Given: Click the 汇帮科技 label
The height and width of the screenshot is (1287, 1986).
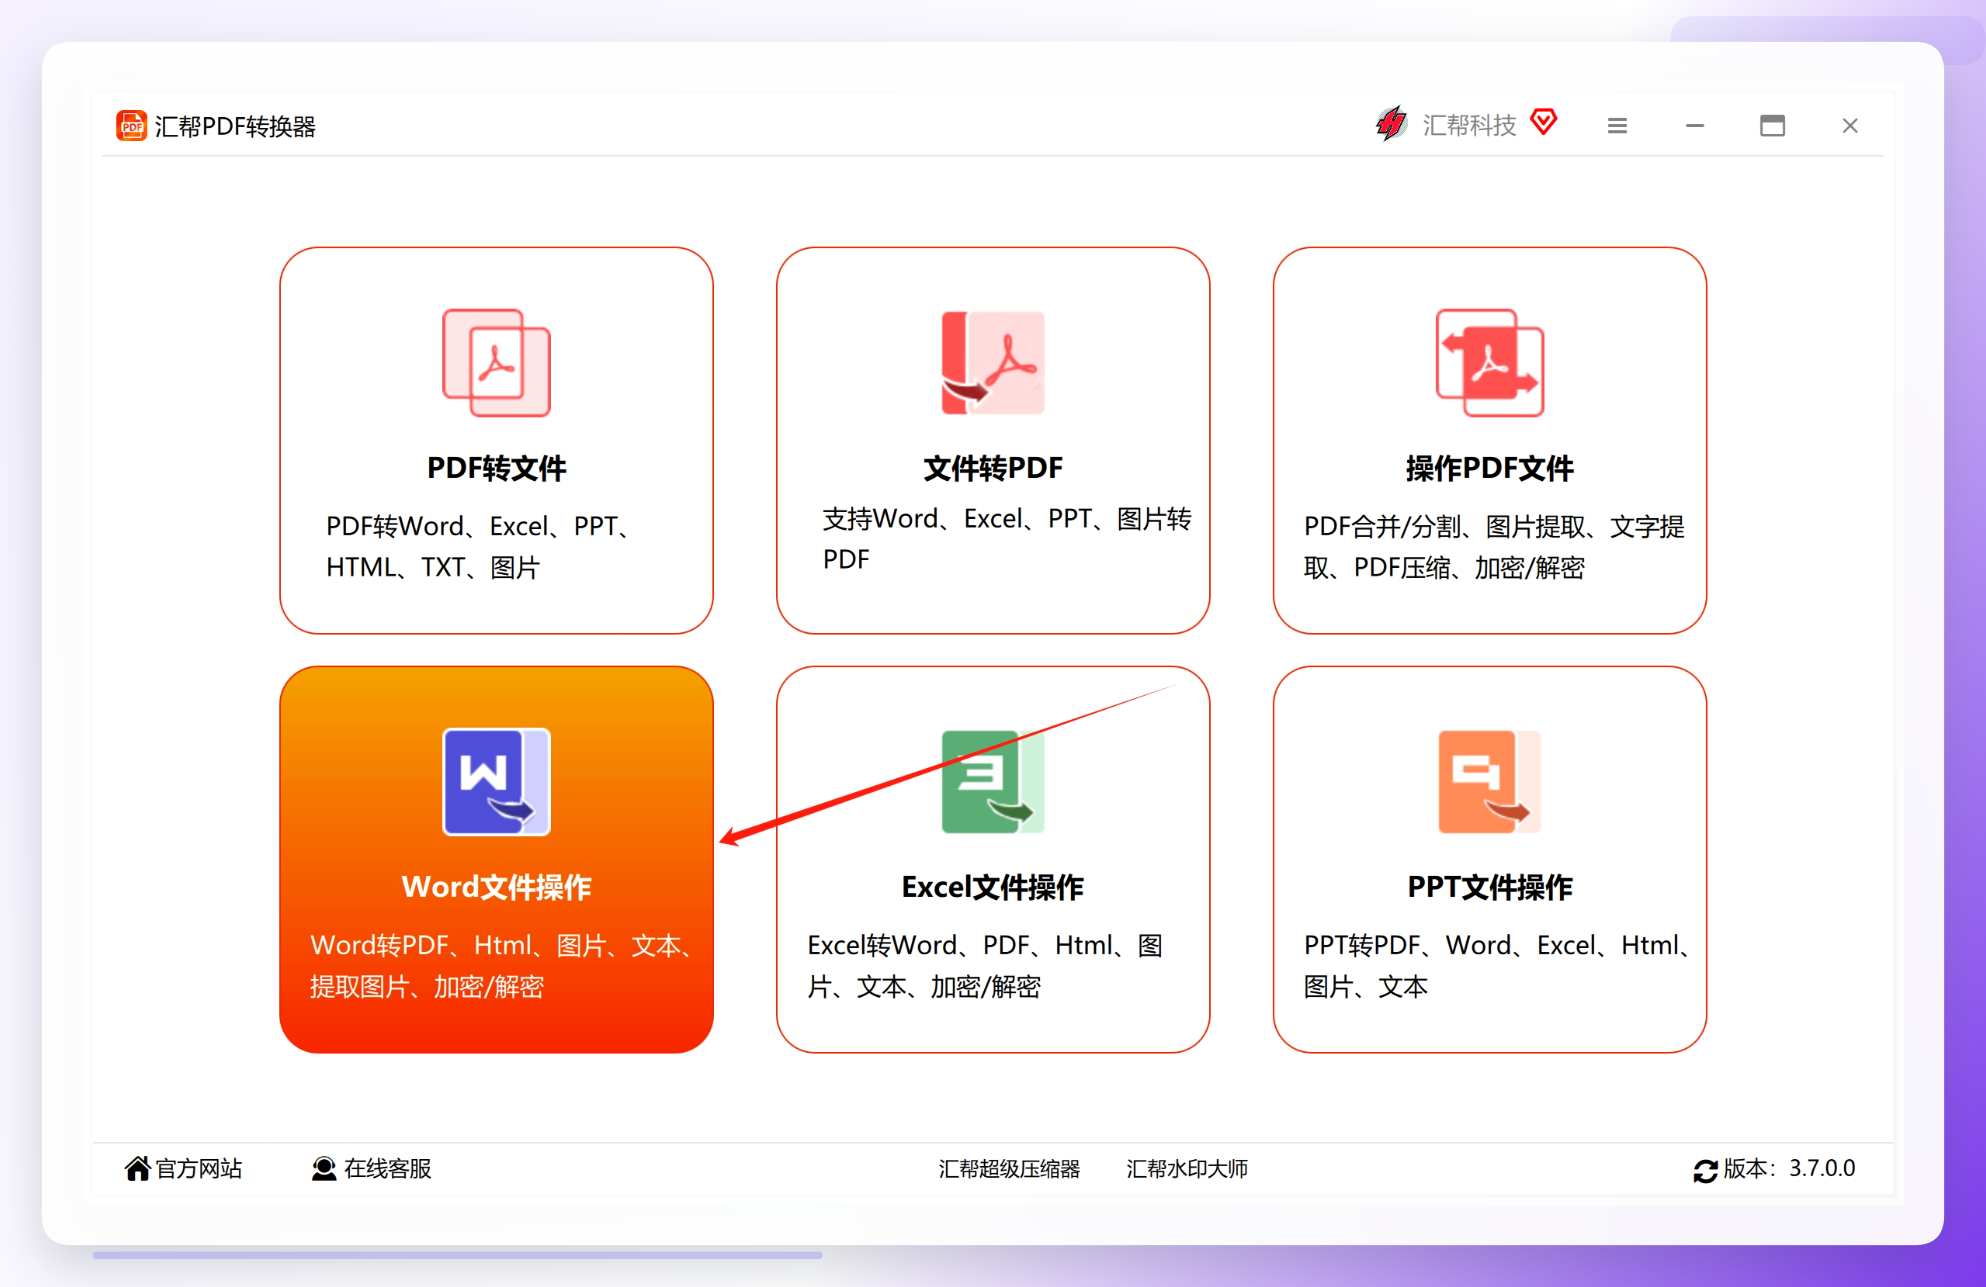Looking at the screenshot, I should pyautogui.click(x=1469, y=125).
